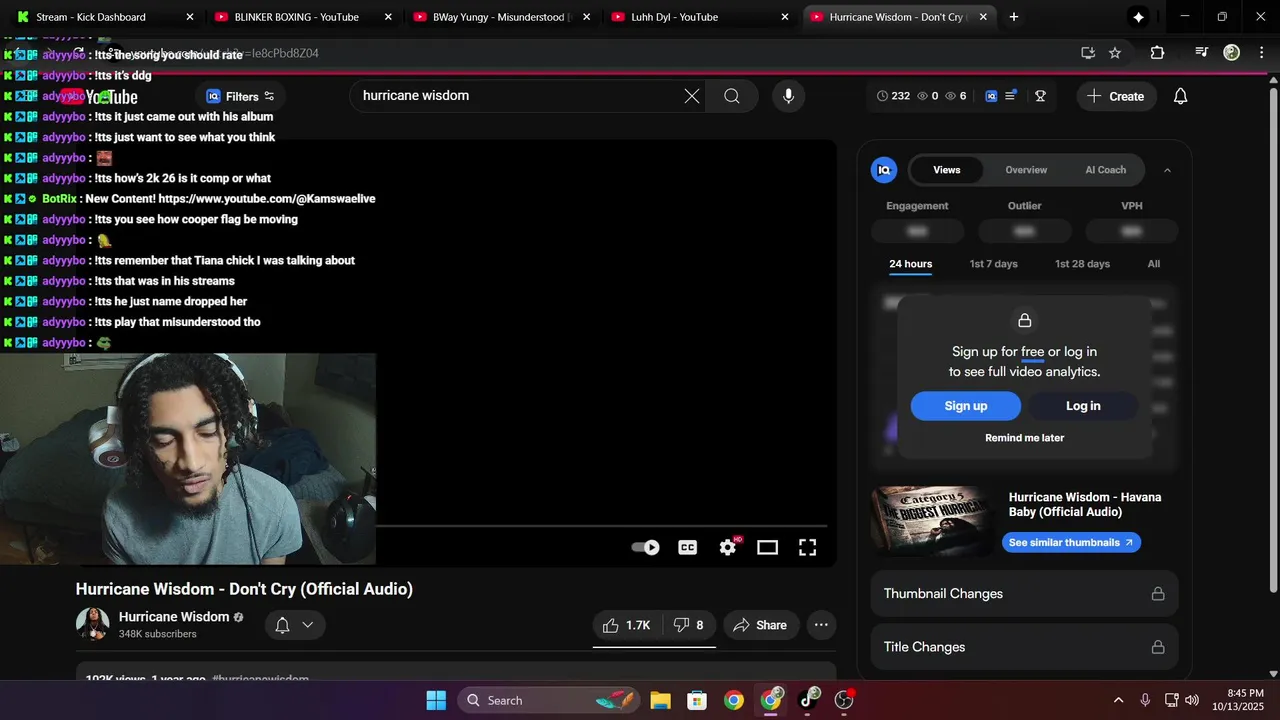Click the Havana Baby thumbnail image

pos(932,521)
